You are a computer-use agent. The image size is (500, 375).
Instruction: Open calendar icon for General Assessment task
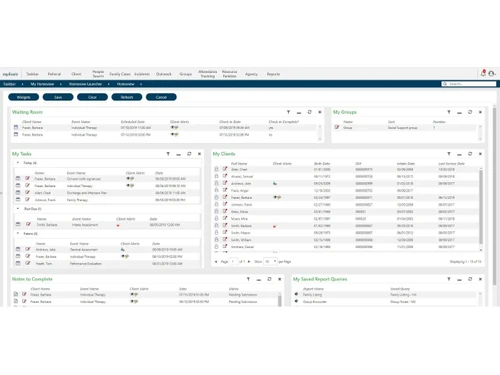pyautogui.click(x=18, y=249)
